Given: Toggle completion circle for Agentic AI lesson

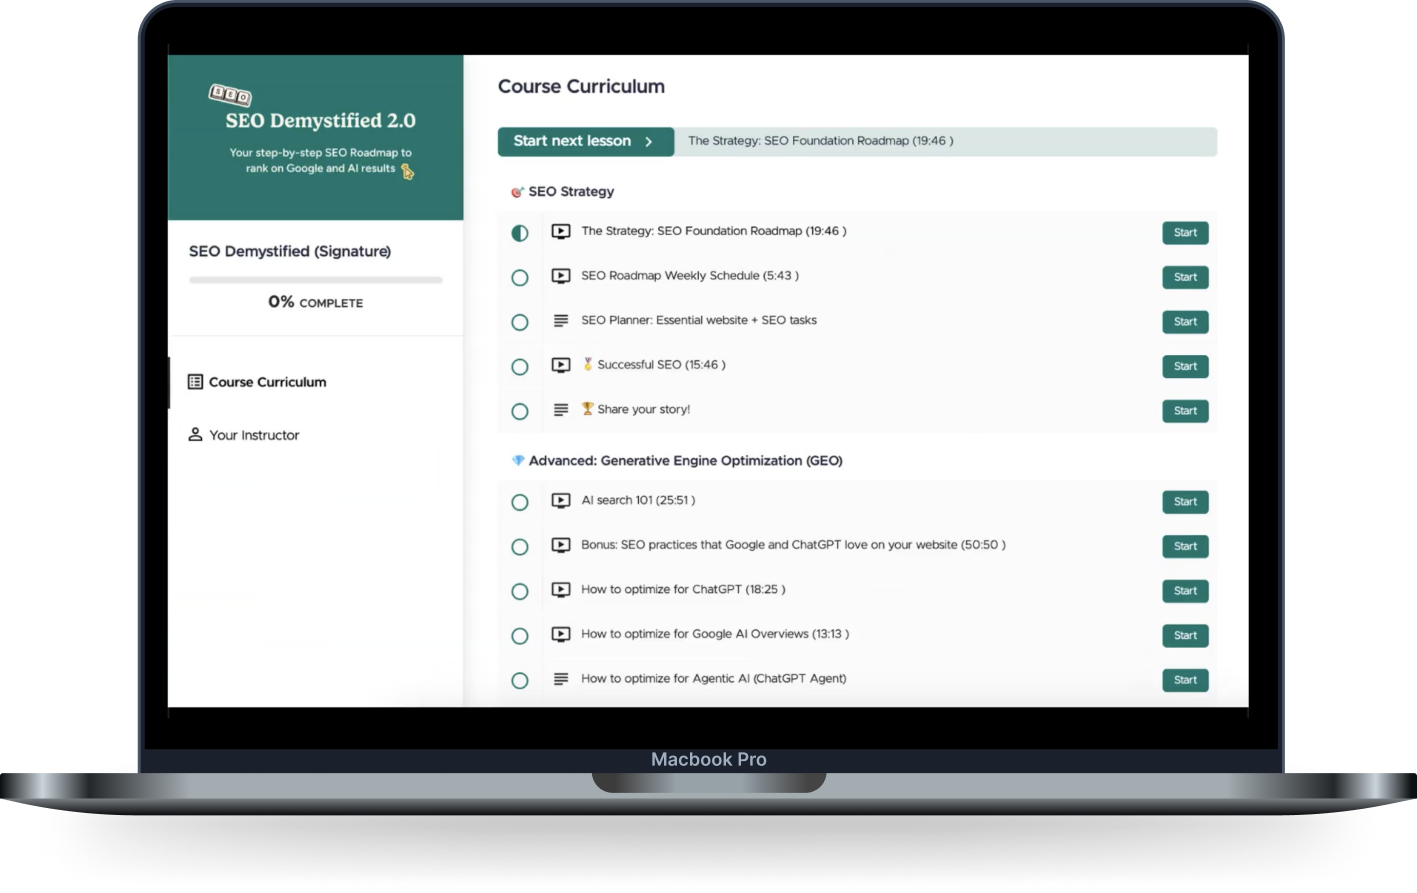Looking at the screenshot, I should click(520, 680).
